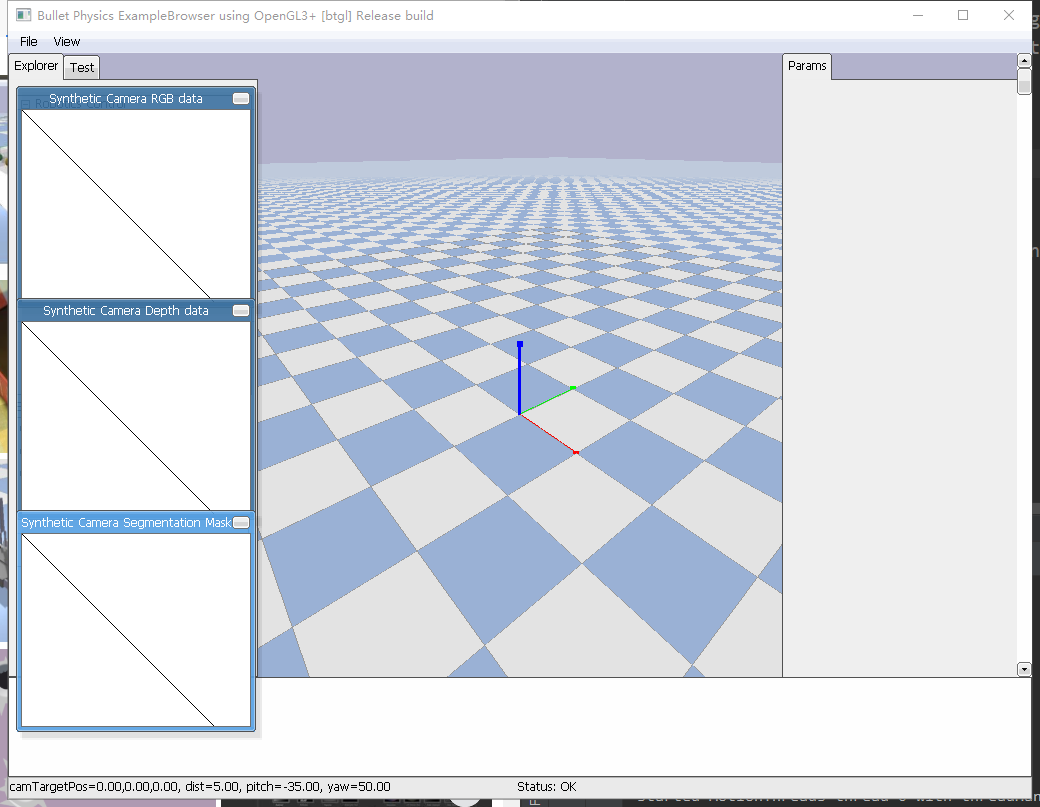The height and width of the screenshot is (807, 1040).
Task: Click the RGB data preview image
Action: (136, 204)
